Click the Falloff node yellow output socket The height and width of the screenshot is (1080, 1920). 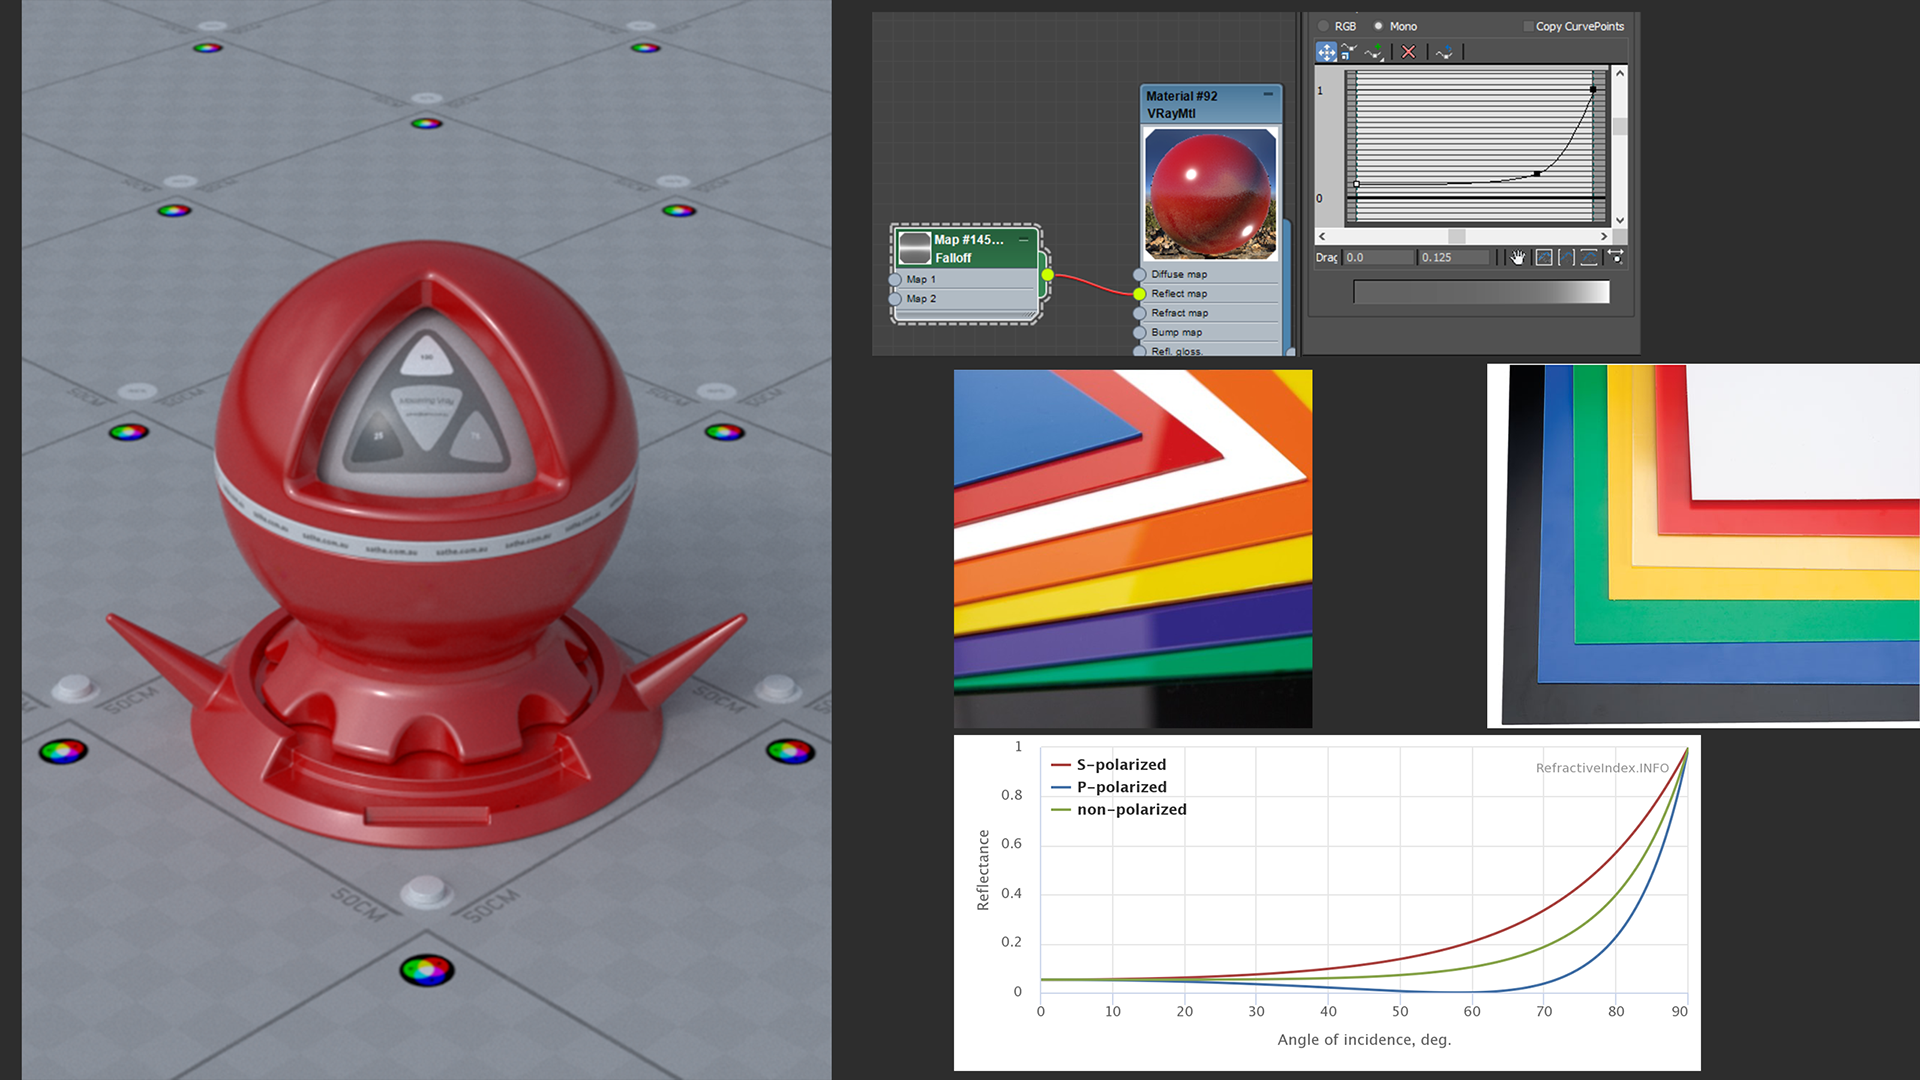(1047, 275)
